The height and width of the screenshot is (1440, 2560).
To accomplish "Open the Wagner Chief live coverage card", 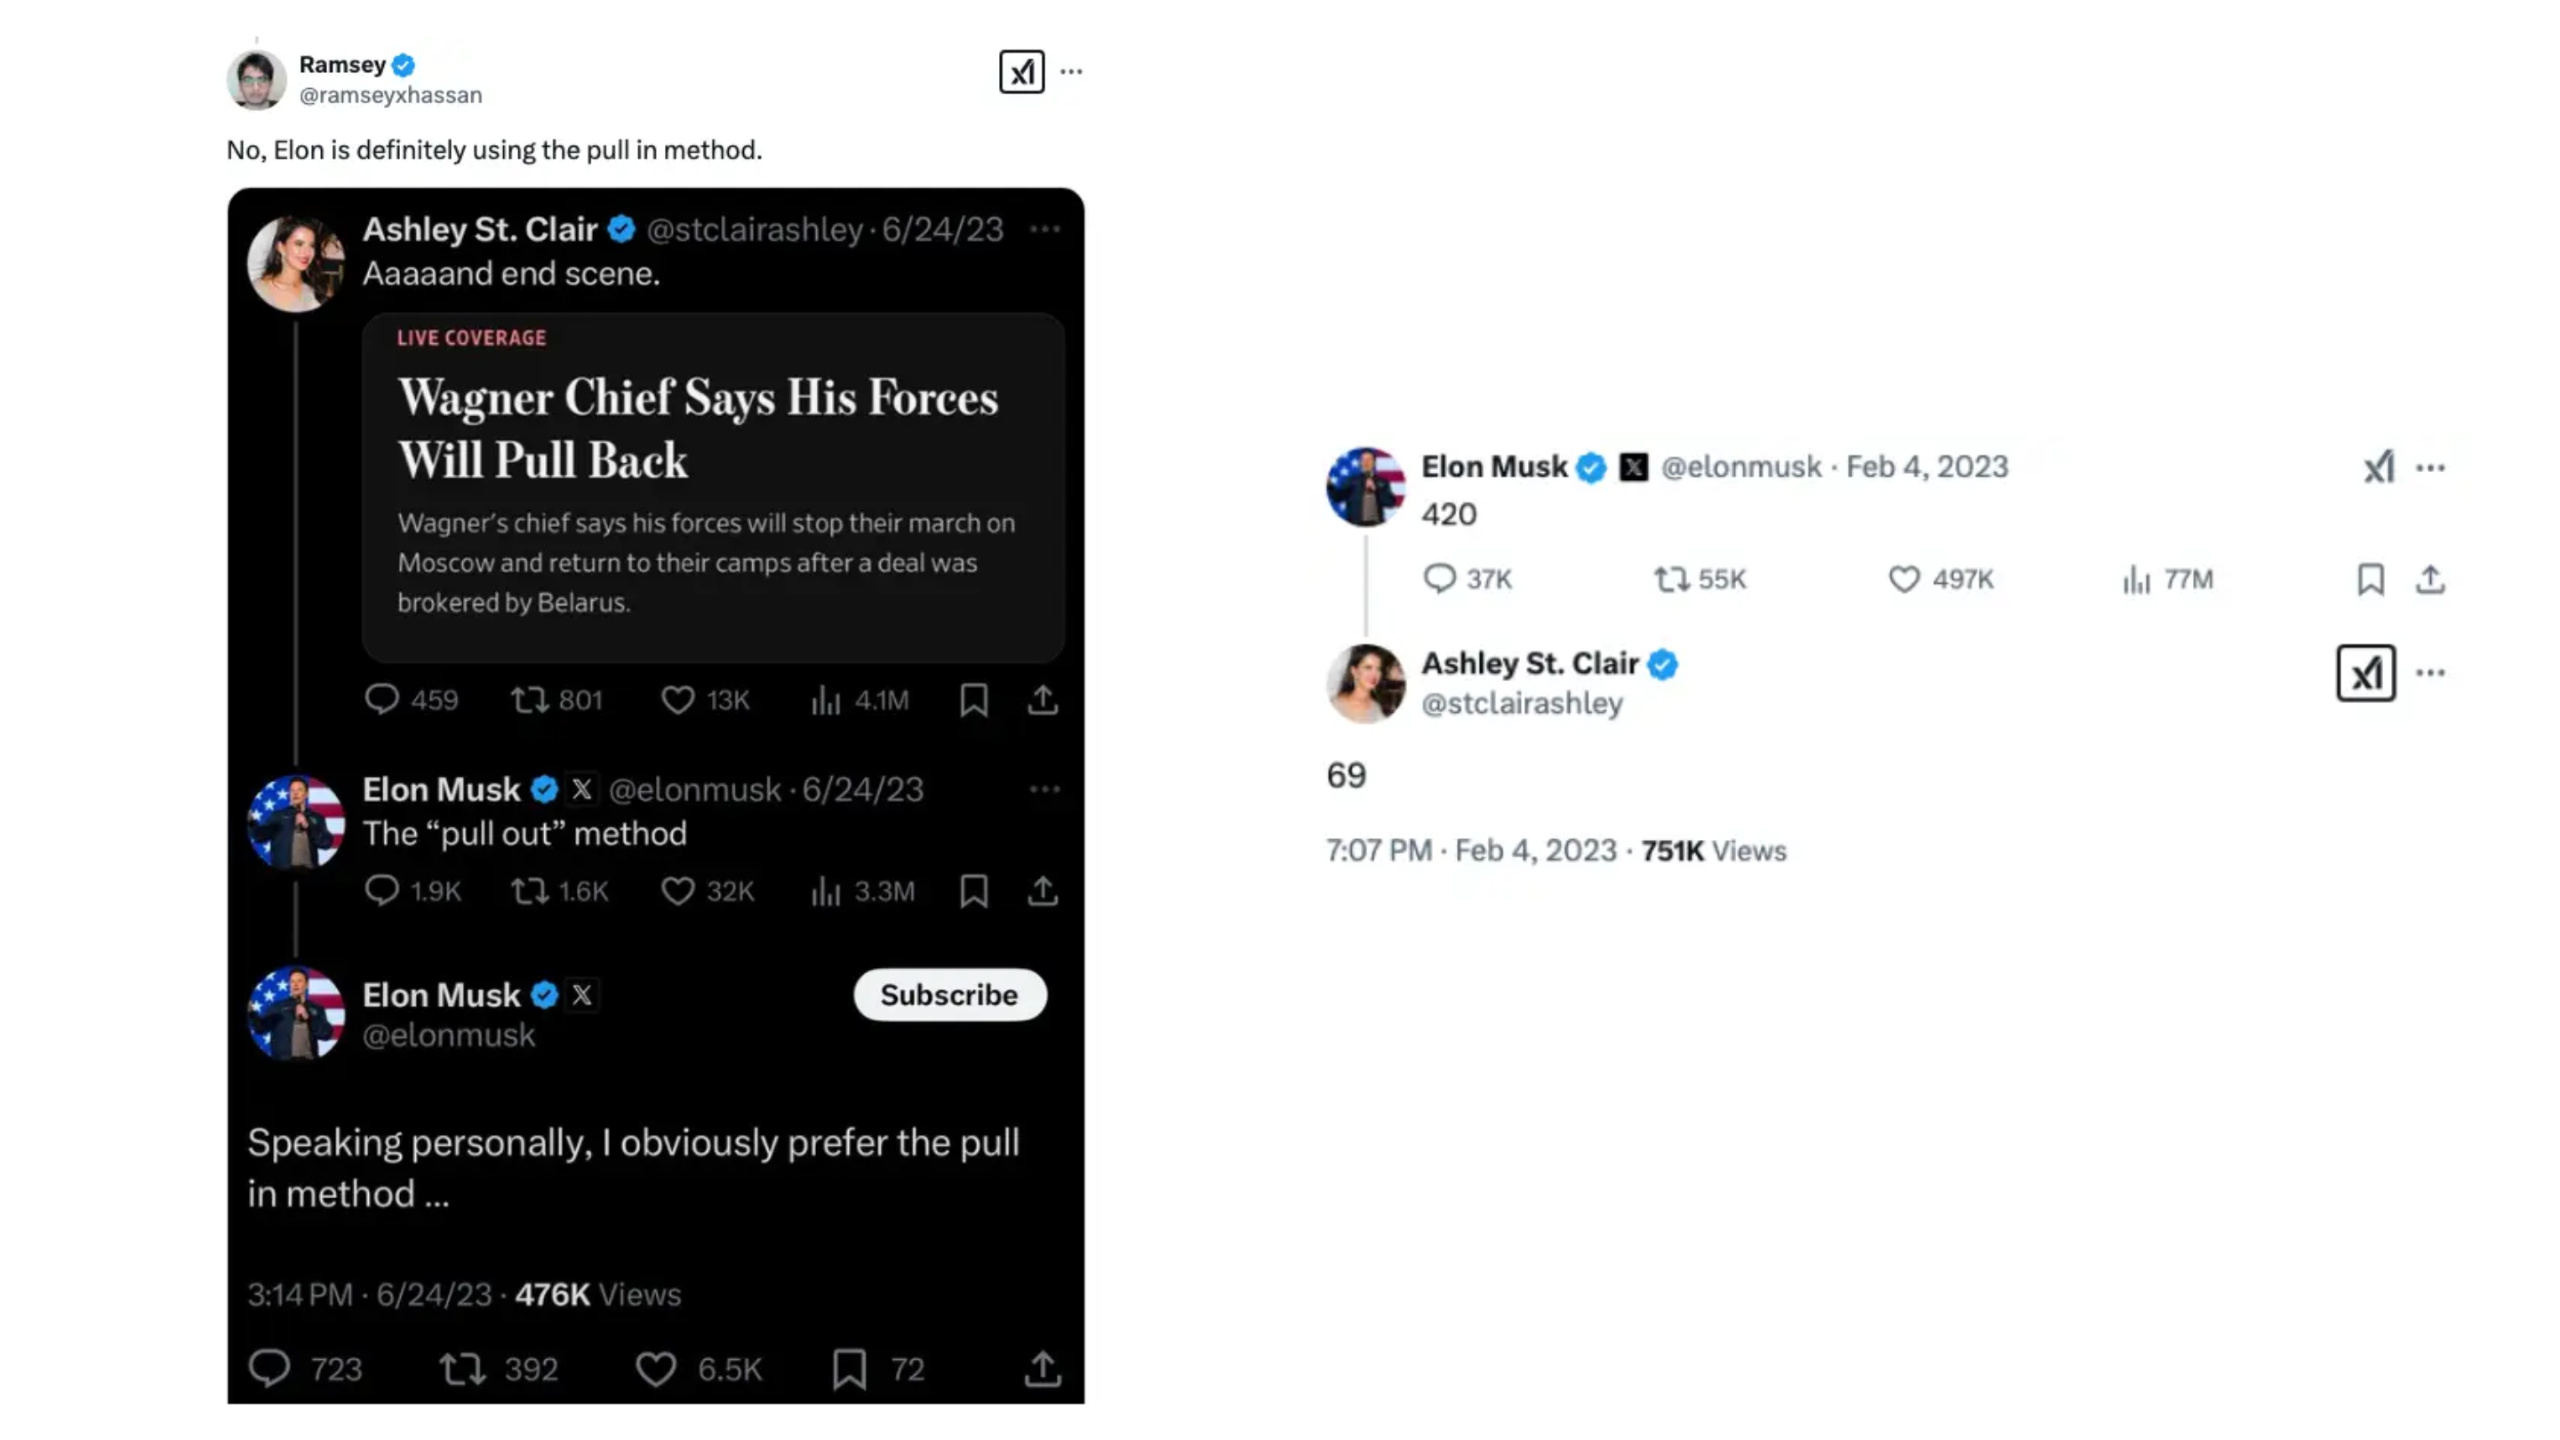I will pos(712,487).
